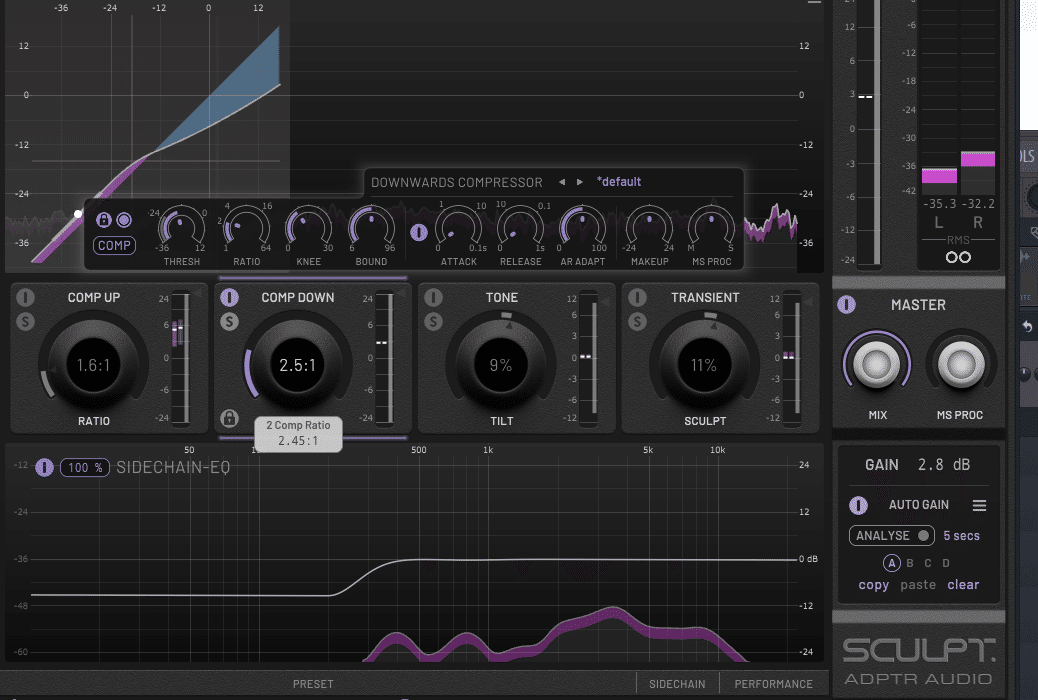Click the SCULPT ADPTR AUDIO logo
This screenshot has width=1038, height=700.
coord(918,662)
